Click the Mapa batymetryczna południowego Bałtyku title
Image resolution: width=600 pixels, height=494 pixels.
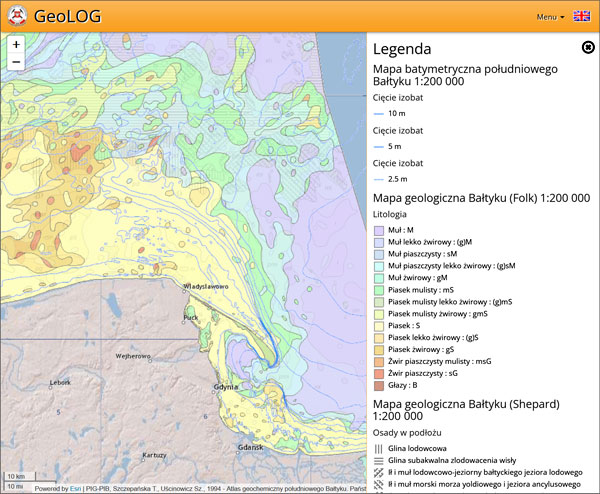click(465, 75)
